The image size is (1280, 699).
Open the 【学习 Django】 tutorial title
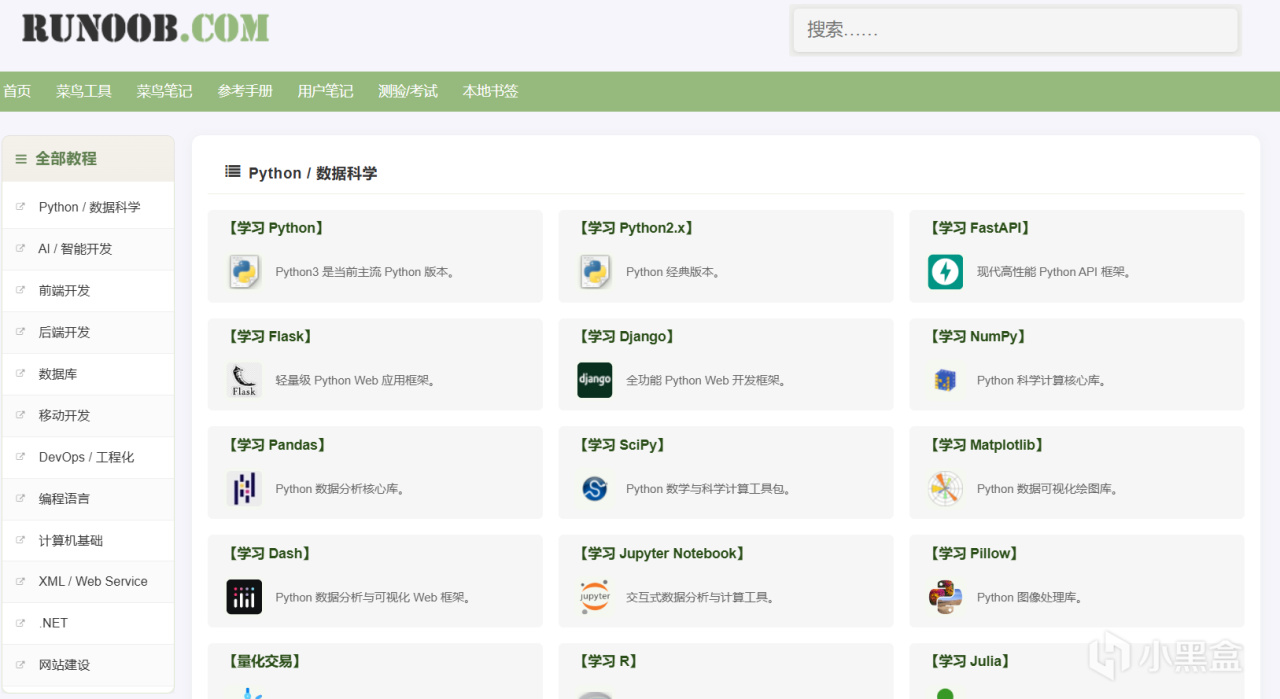(x=627, y=336)
